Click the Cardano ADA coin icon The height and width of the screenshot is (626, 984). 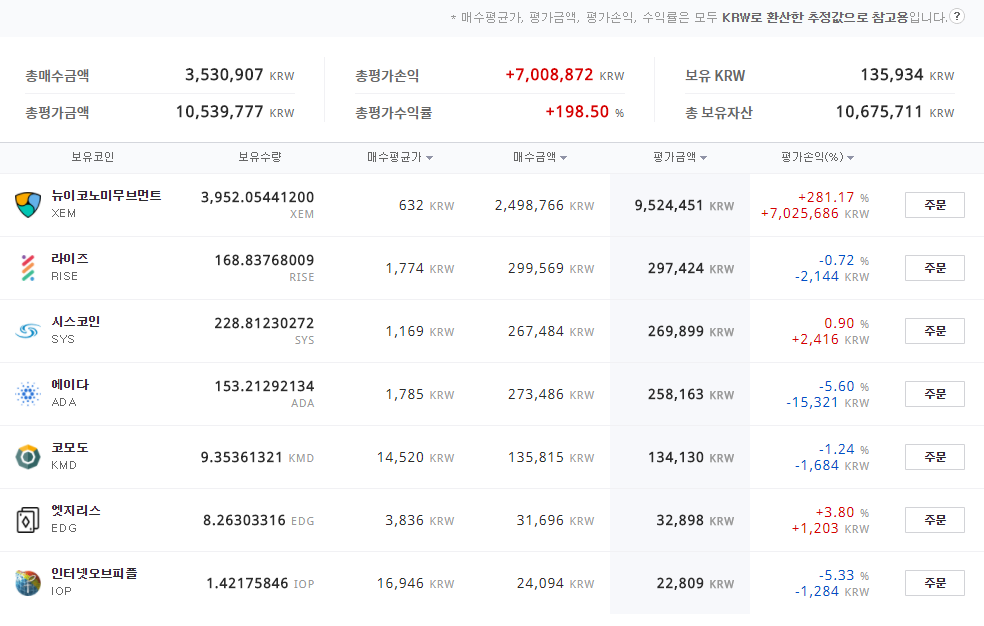[x=26, y=394]
